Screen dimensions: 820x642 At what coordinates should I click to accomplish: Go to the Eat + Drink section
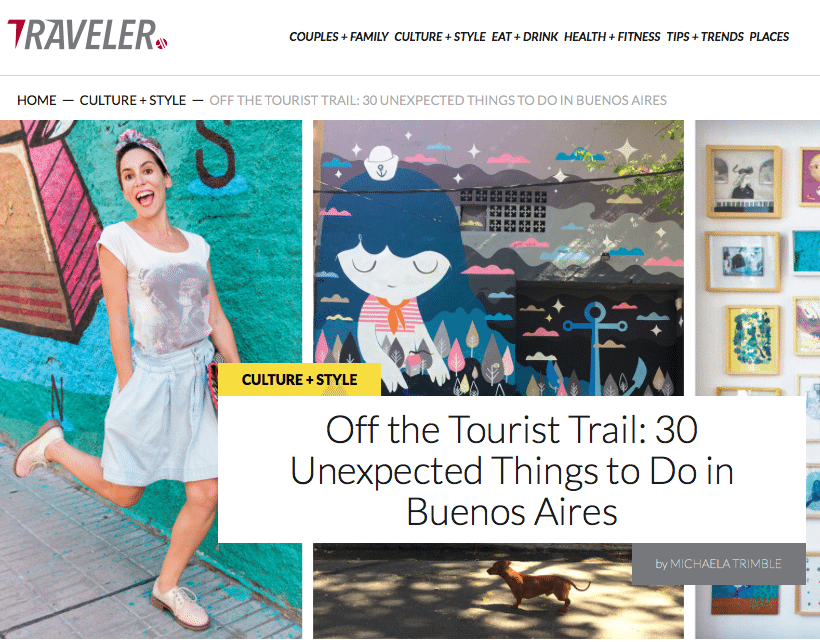(x=525, y=37)
